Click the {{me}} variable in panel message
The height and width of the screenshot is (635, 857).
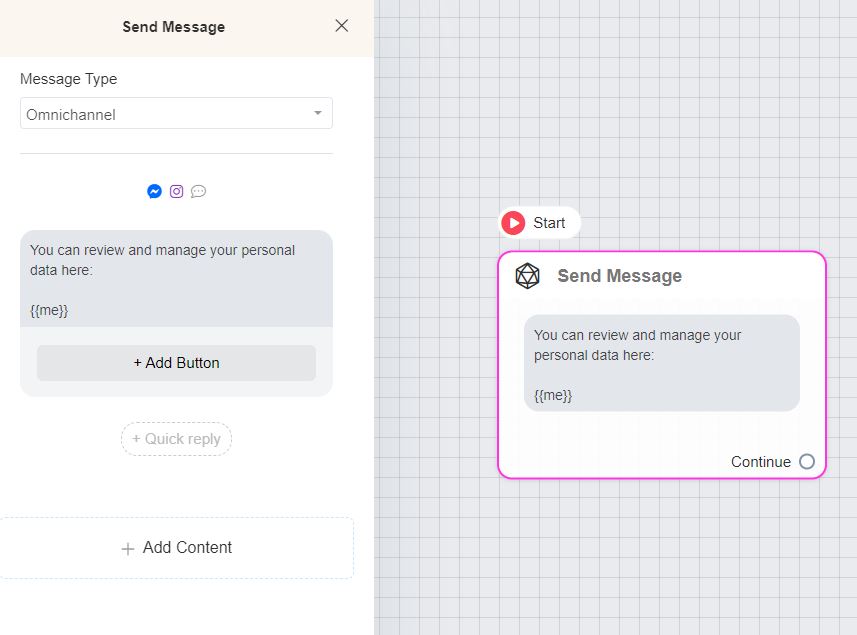pyautogui.click(x=49, y=310)
